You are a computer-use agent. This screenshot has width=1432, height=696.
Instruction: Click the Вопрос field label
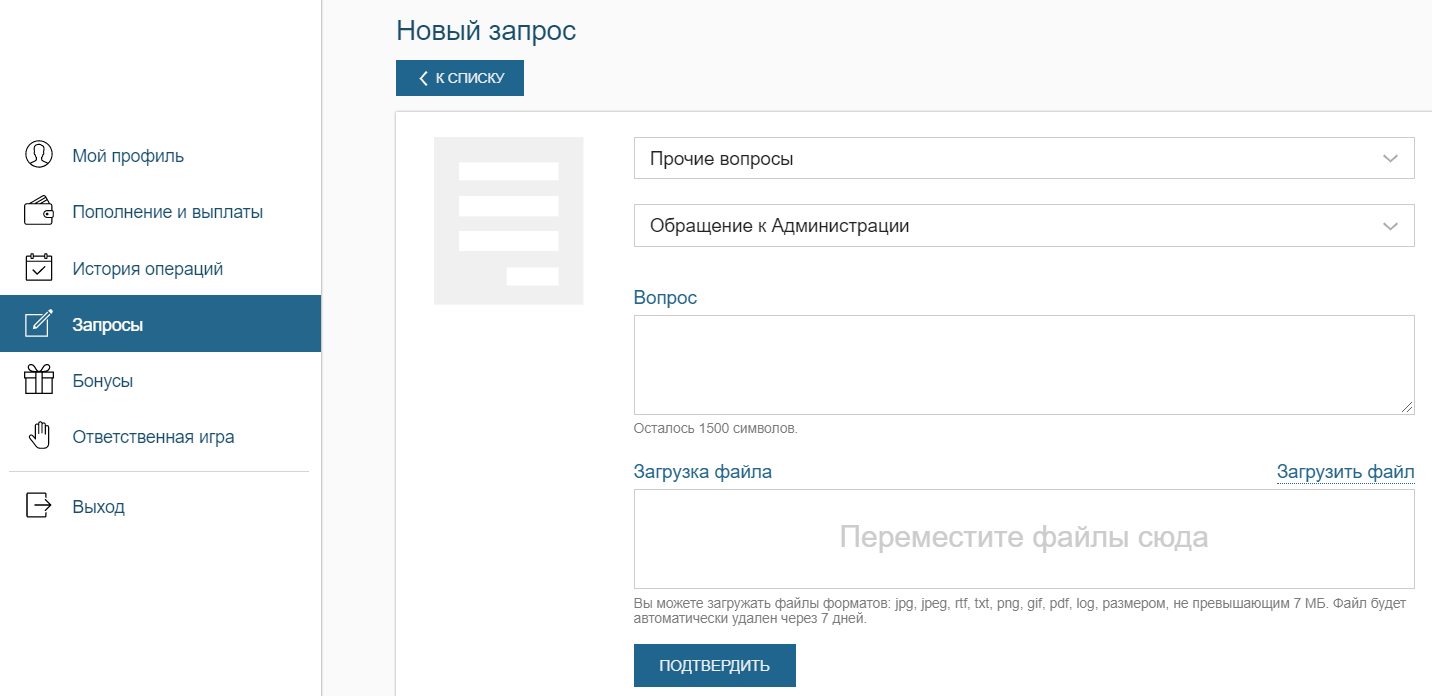(x=665, y=297)
